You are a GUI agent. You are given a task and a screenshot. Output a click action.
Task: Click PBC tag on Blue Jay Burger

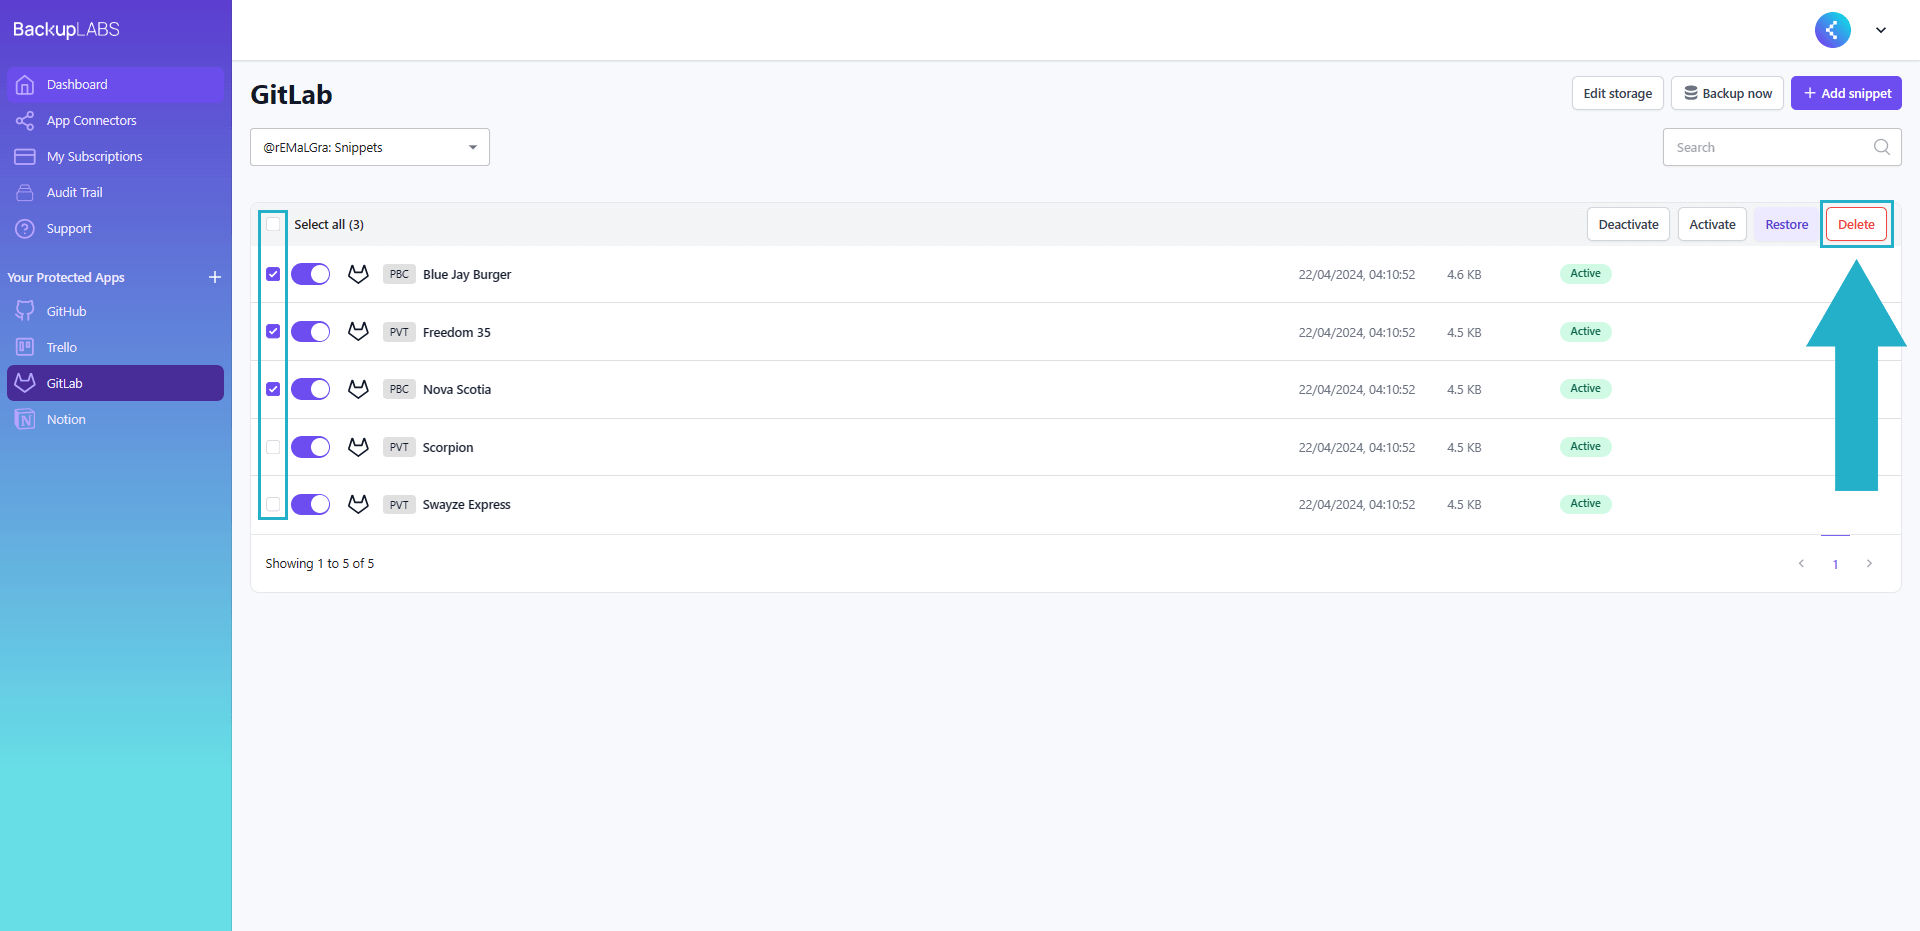coord(399,274)
